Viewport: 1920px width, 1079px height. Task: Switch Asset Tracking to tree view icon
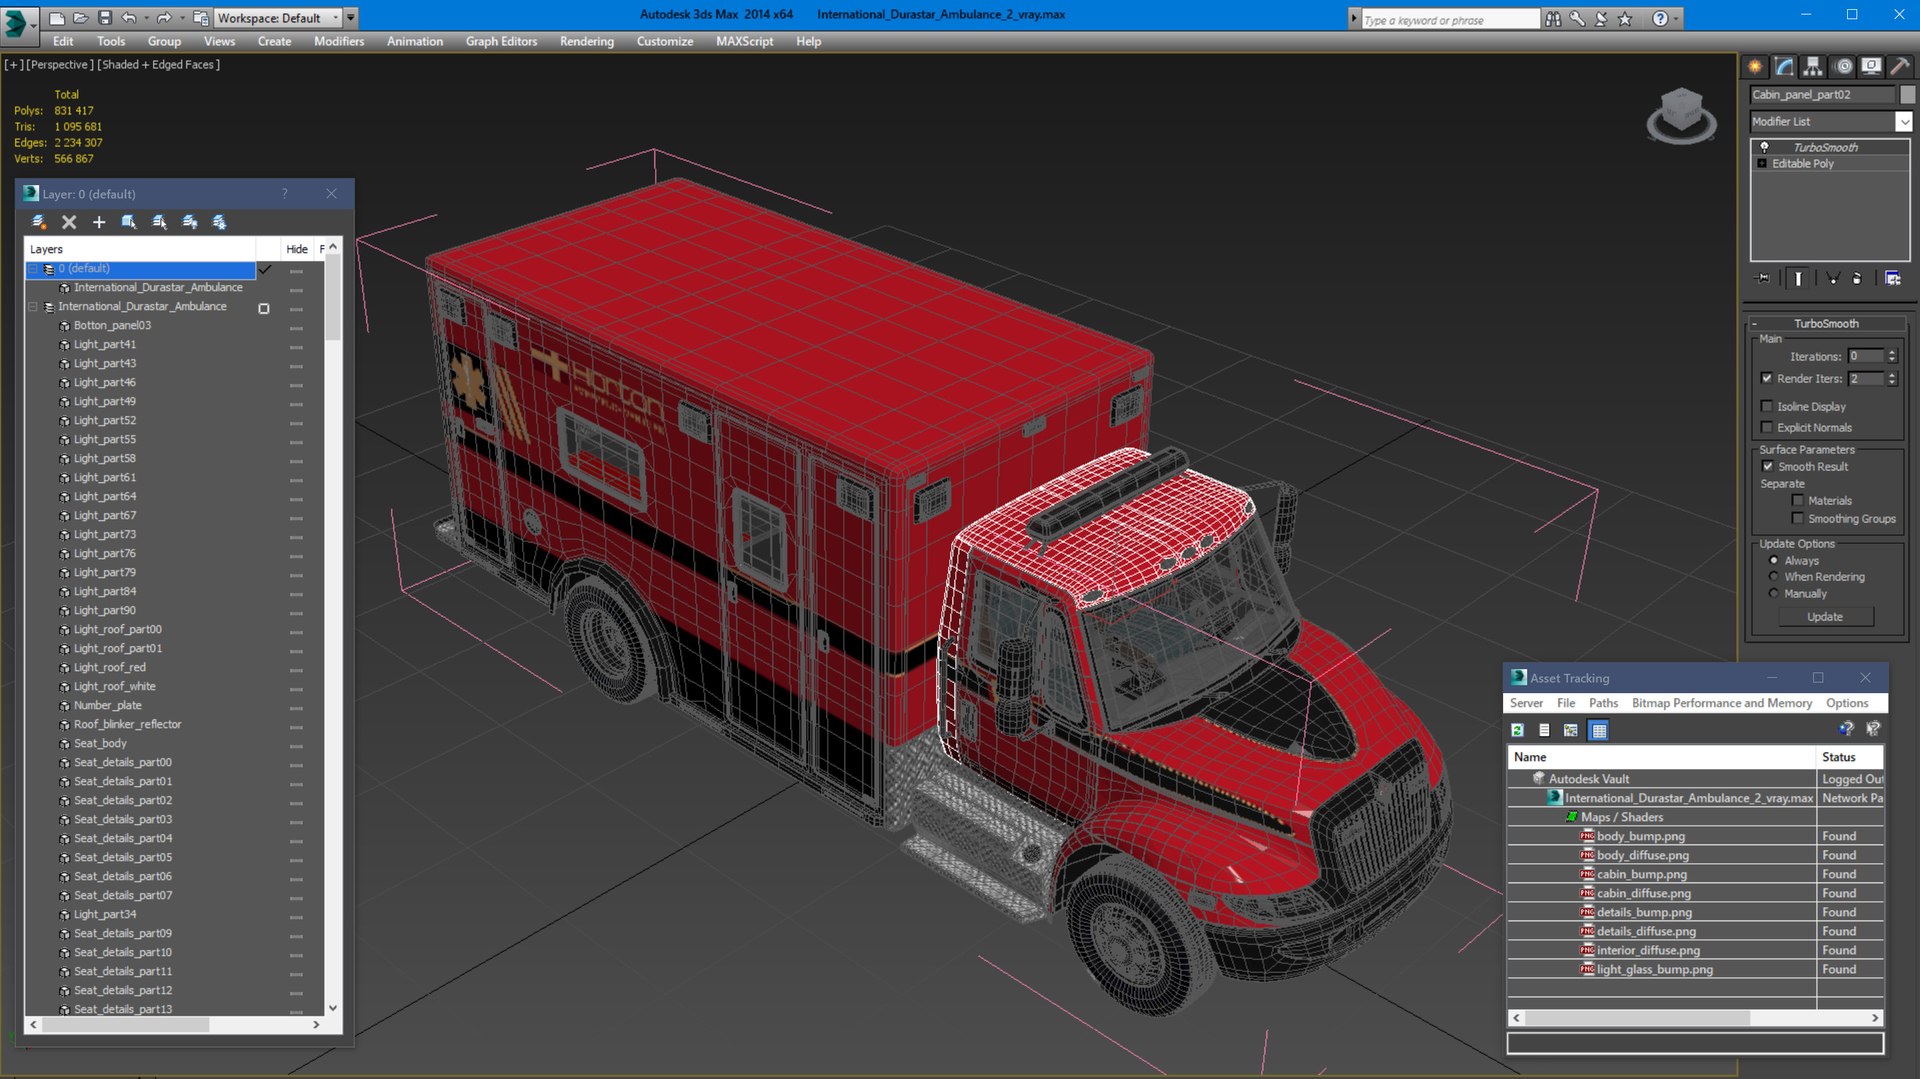[1571, 730]
